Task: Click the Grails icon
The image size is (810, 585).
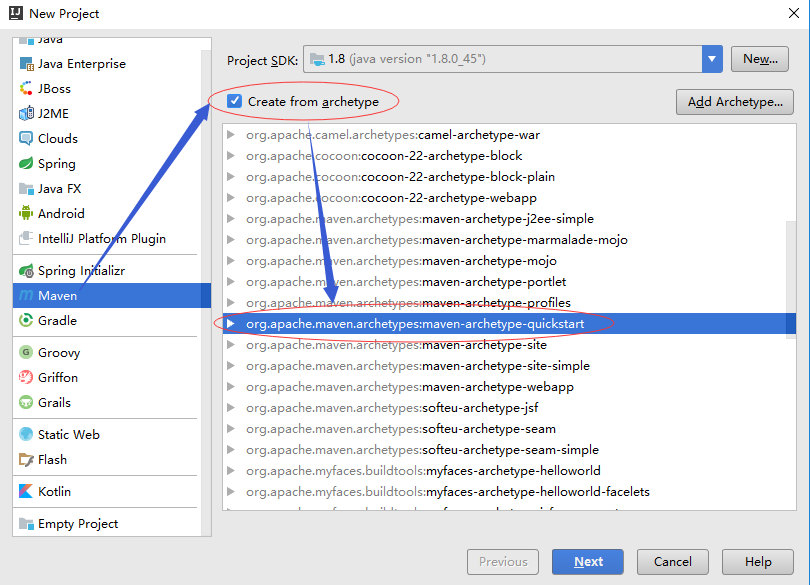Action: pyautogui.click(x=26, y=402)
